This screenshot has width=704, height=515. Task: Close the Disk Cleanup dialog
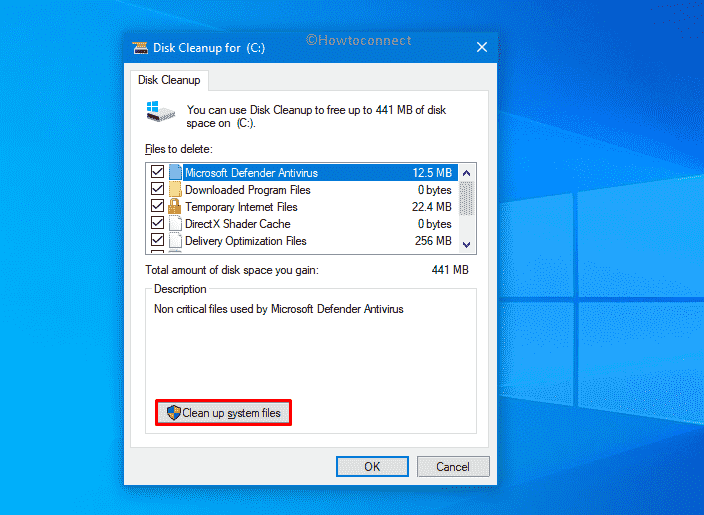482,47
